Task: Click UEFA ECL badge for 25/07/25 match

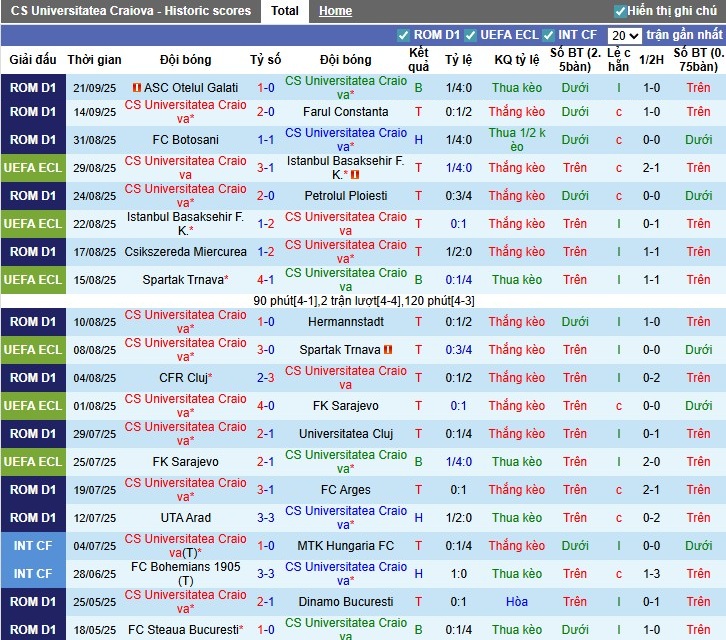Action: (x=33, y=462)
